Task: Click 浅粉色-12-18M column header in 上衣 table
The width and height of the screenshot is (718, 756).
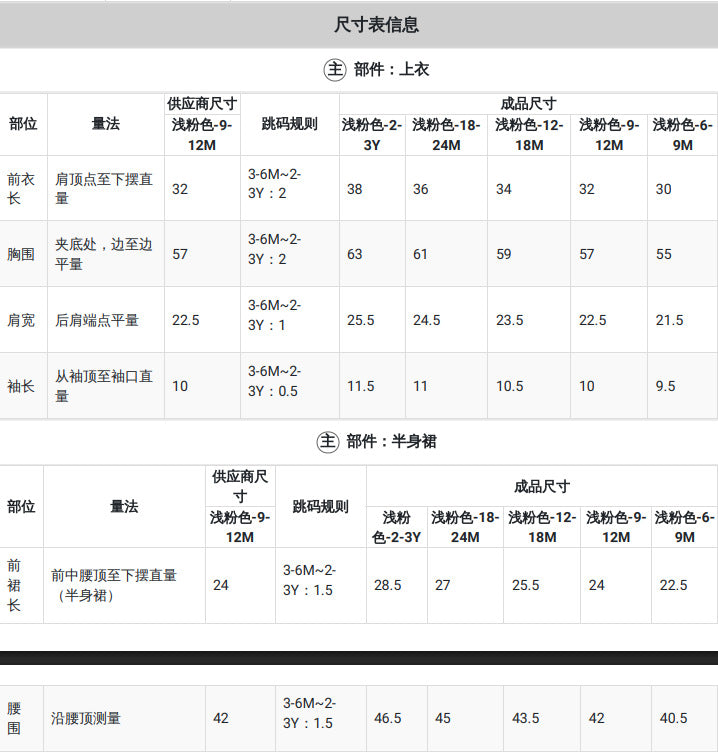Action: pyautogui.click(x=529, y=135)
